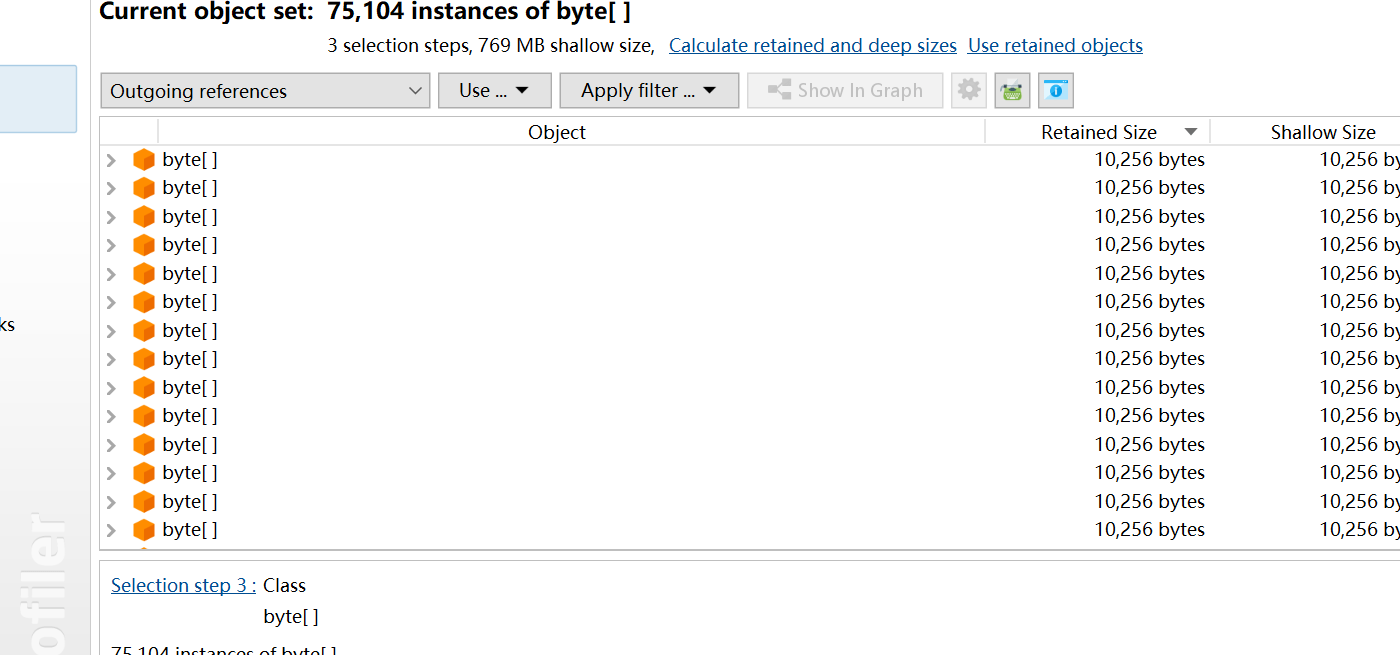
Task: Expand the fifth byte[] tree row
Action: tap(112, 274)
